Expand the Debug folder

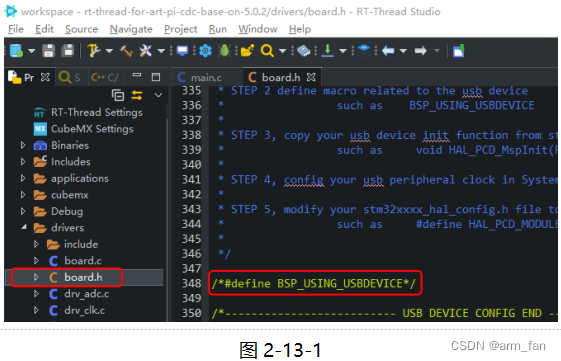pyautogui.click(x=23, y=211)
